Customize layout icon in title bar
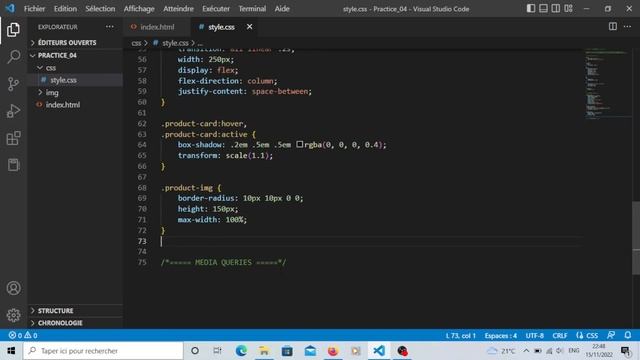Viewport: 640px width, 360px height. (568, 9)
